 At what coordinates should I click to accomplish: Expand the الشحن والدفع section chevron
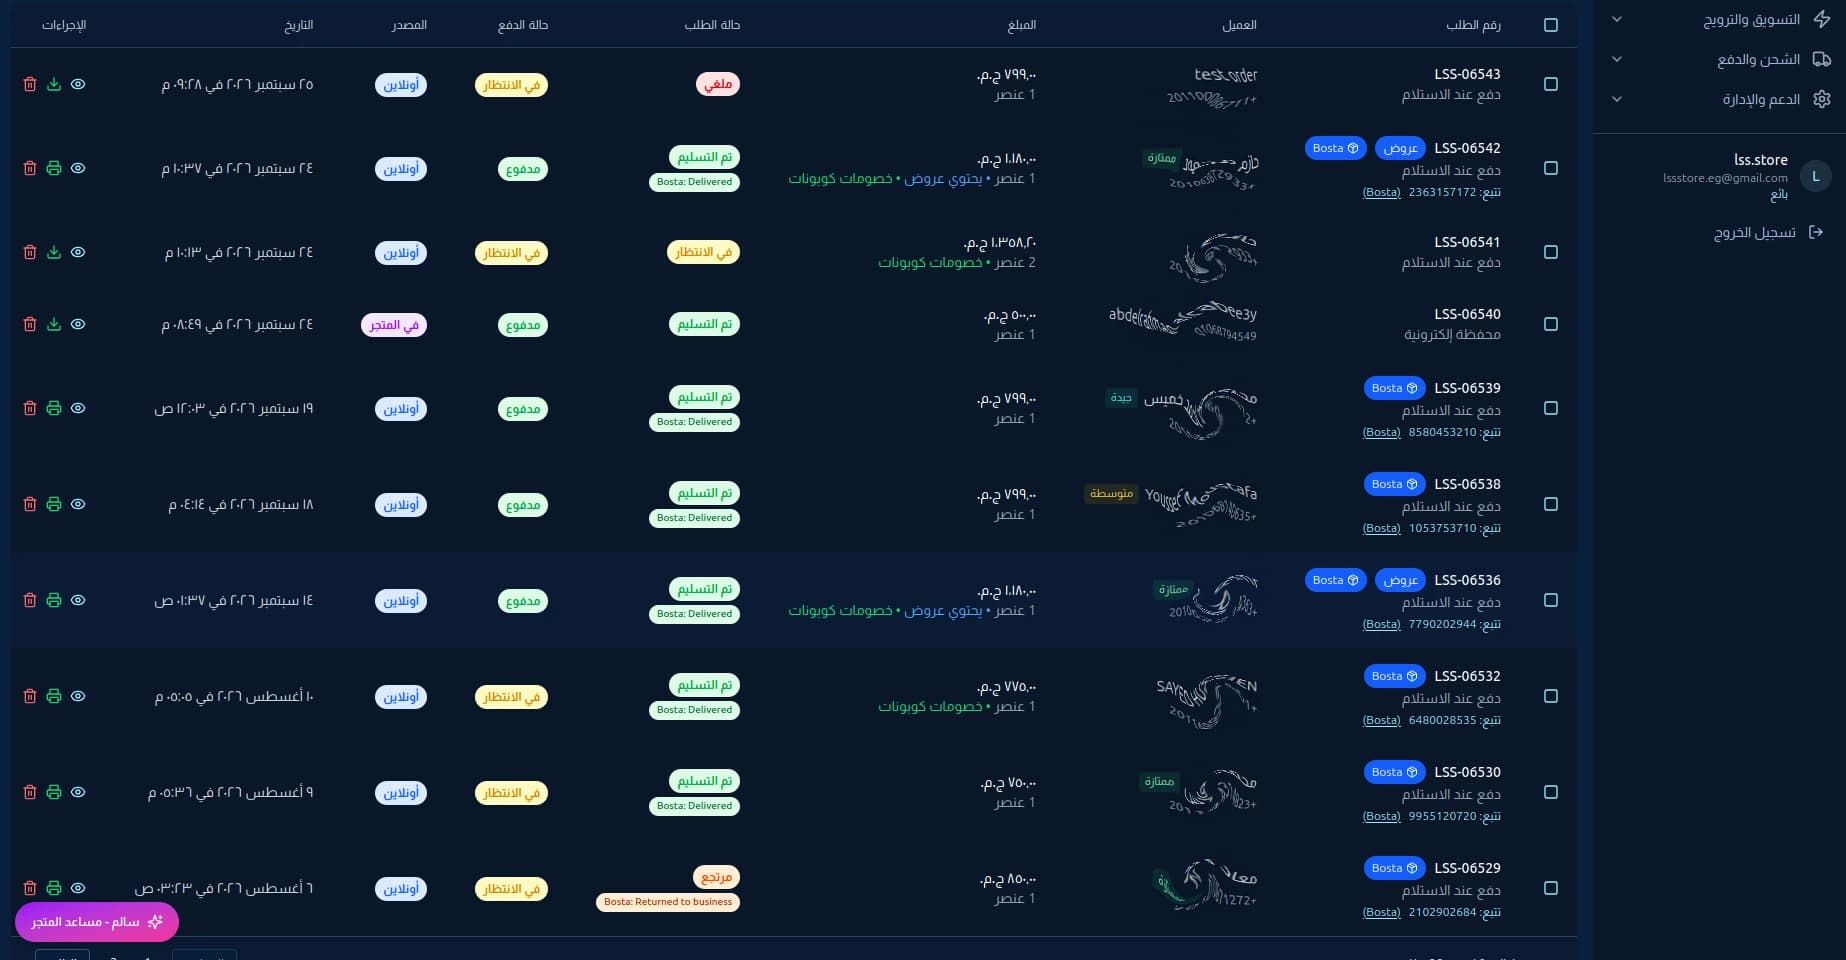[x=1617, y=60]
